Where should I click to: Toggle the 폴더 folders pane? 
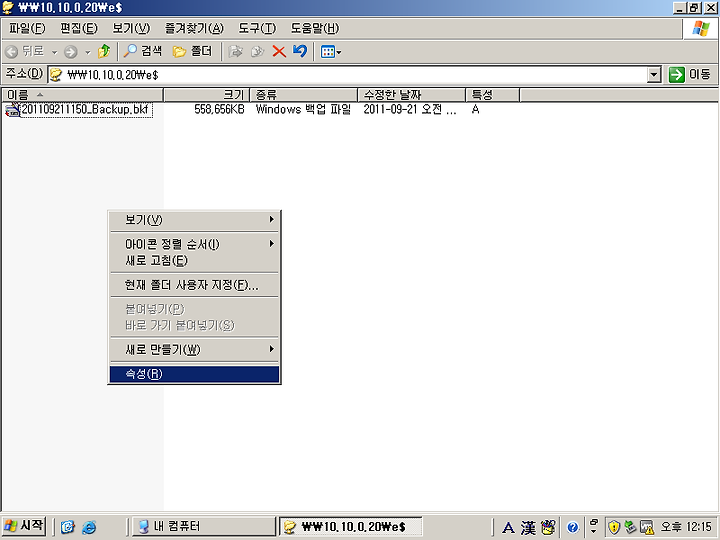point(192,51)
